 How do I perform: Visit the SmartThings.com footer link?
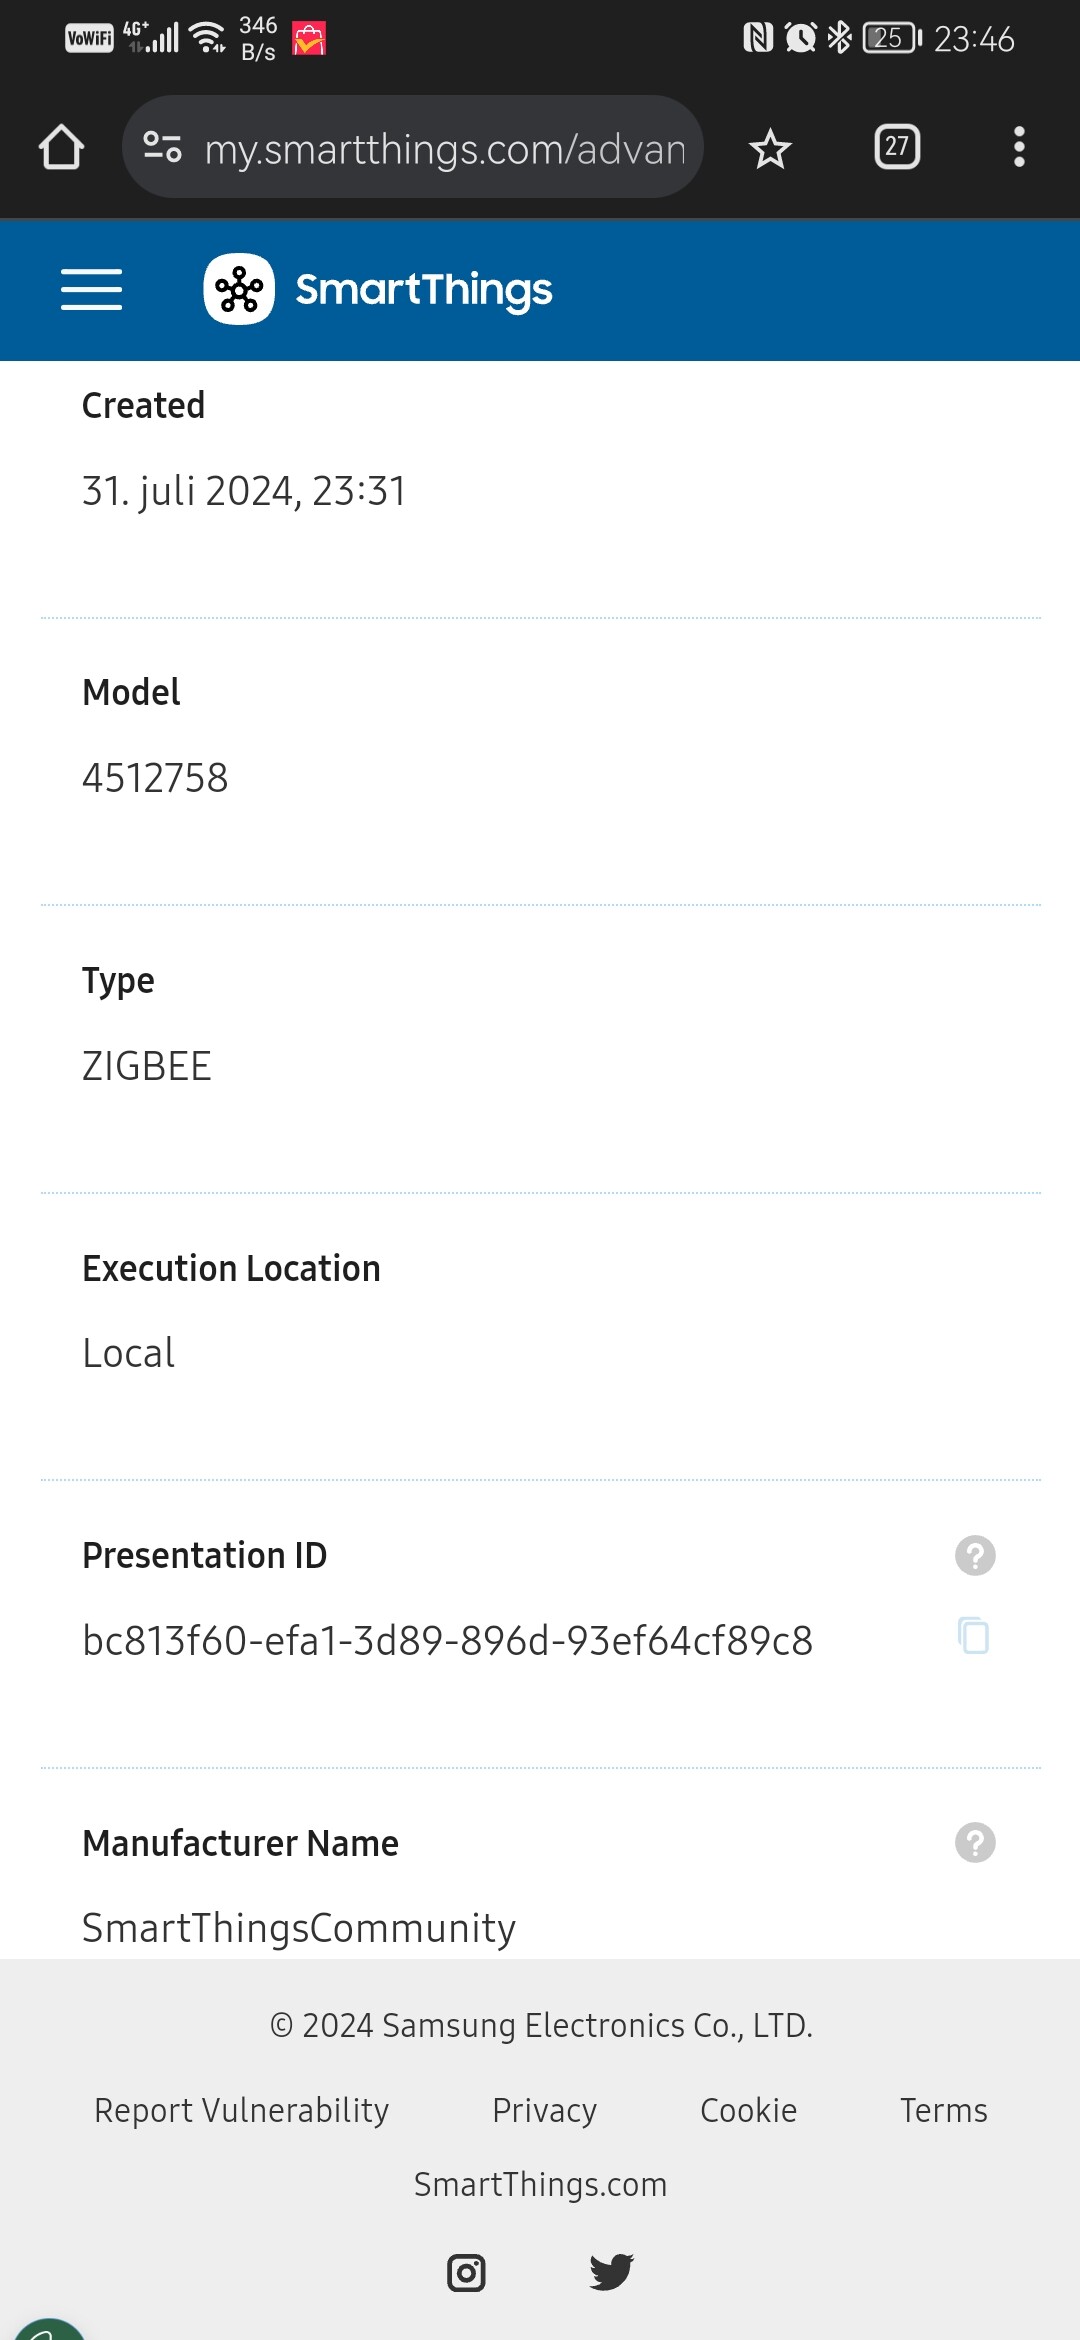coord(540,2185)
